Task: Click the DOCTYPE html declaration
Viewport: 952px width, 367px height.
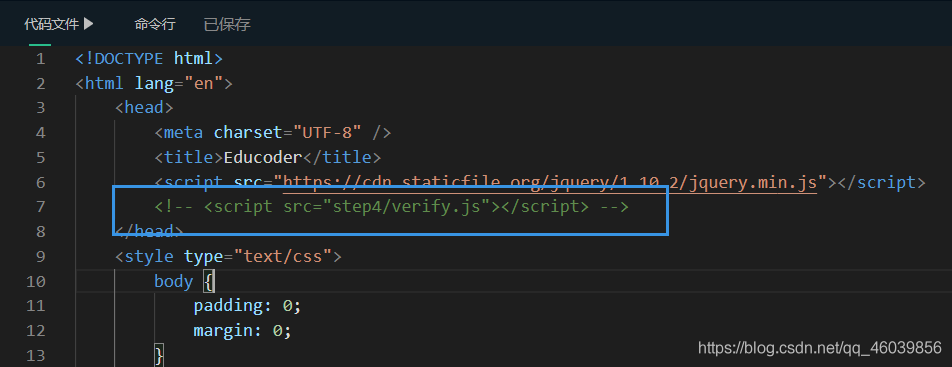Action: pos(149,59)
